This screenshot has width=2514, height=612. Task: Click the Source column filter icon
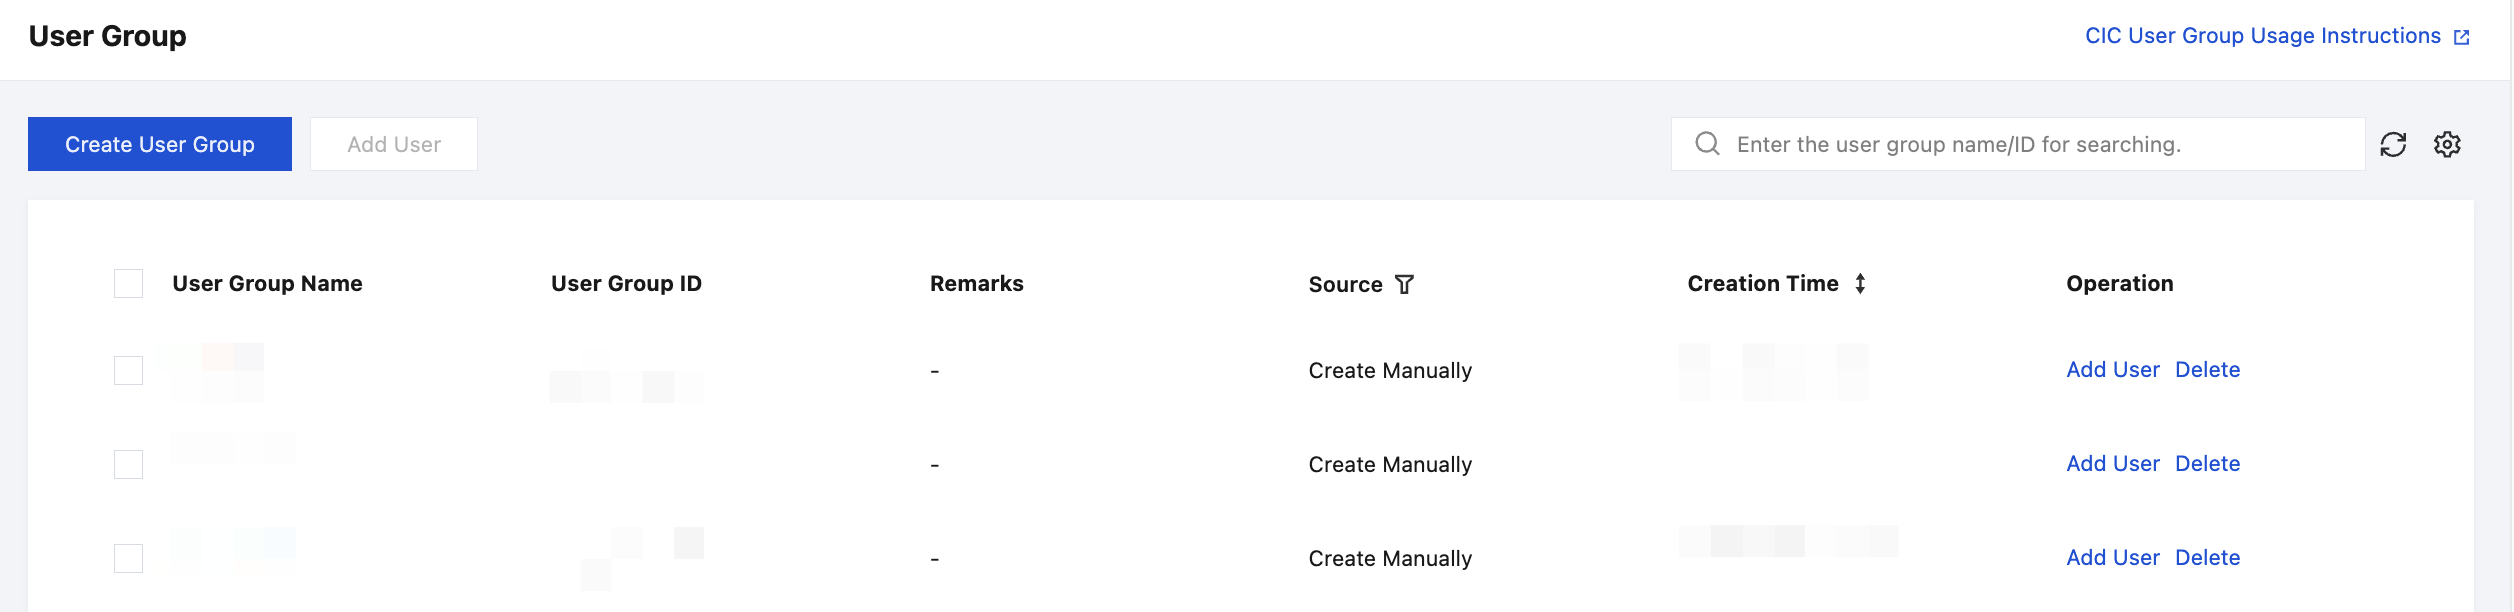click(x=1405, y=285)
